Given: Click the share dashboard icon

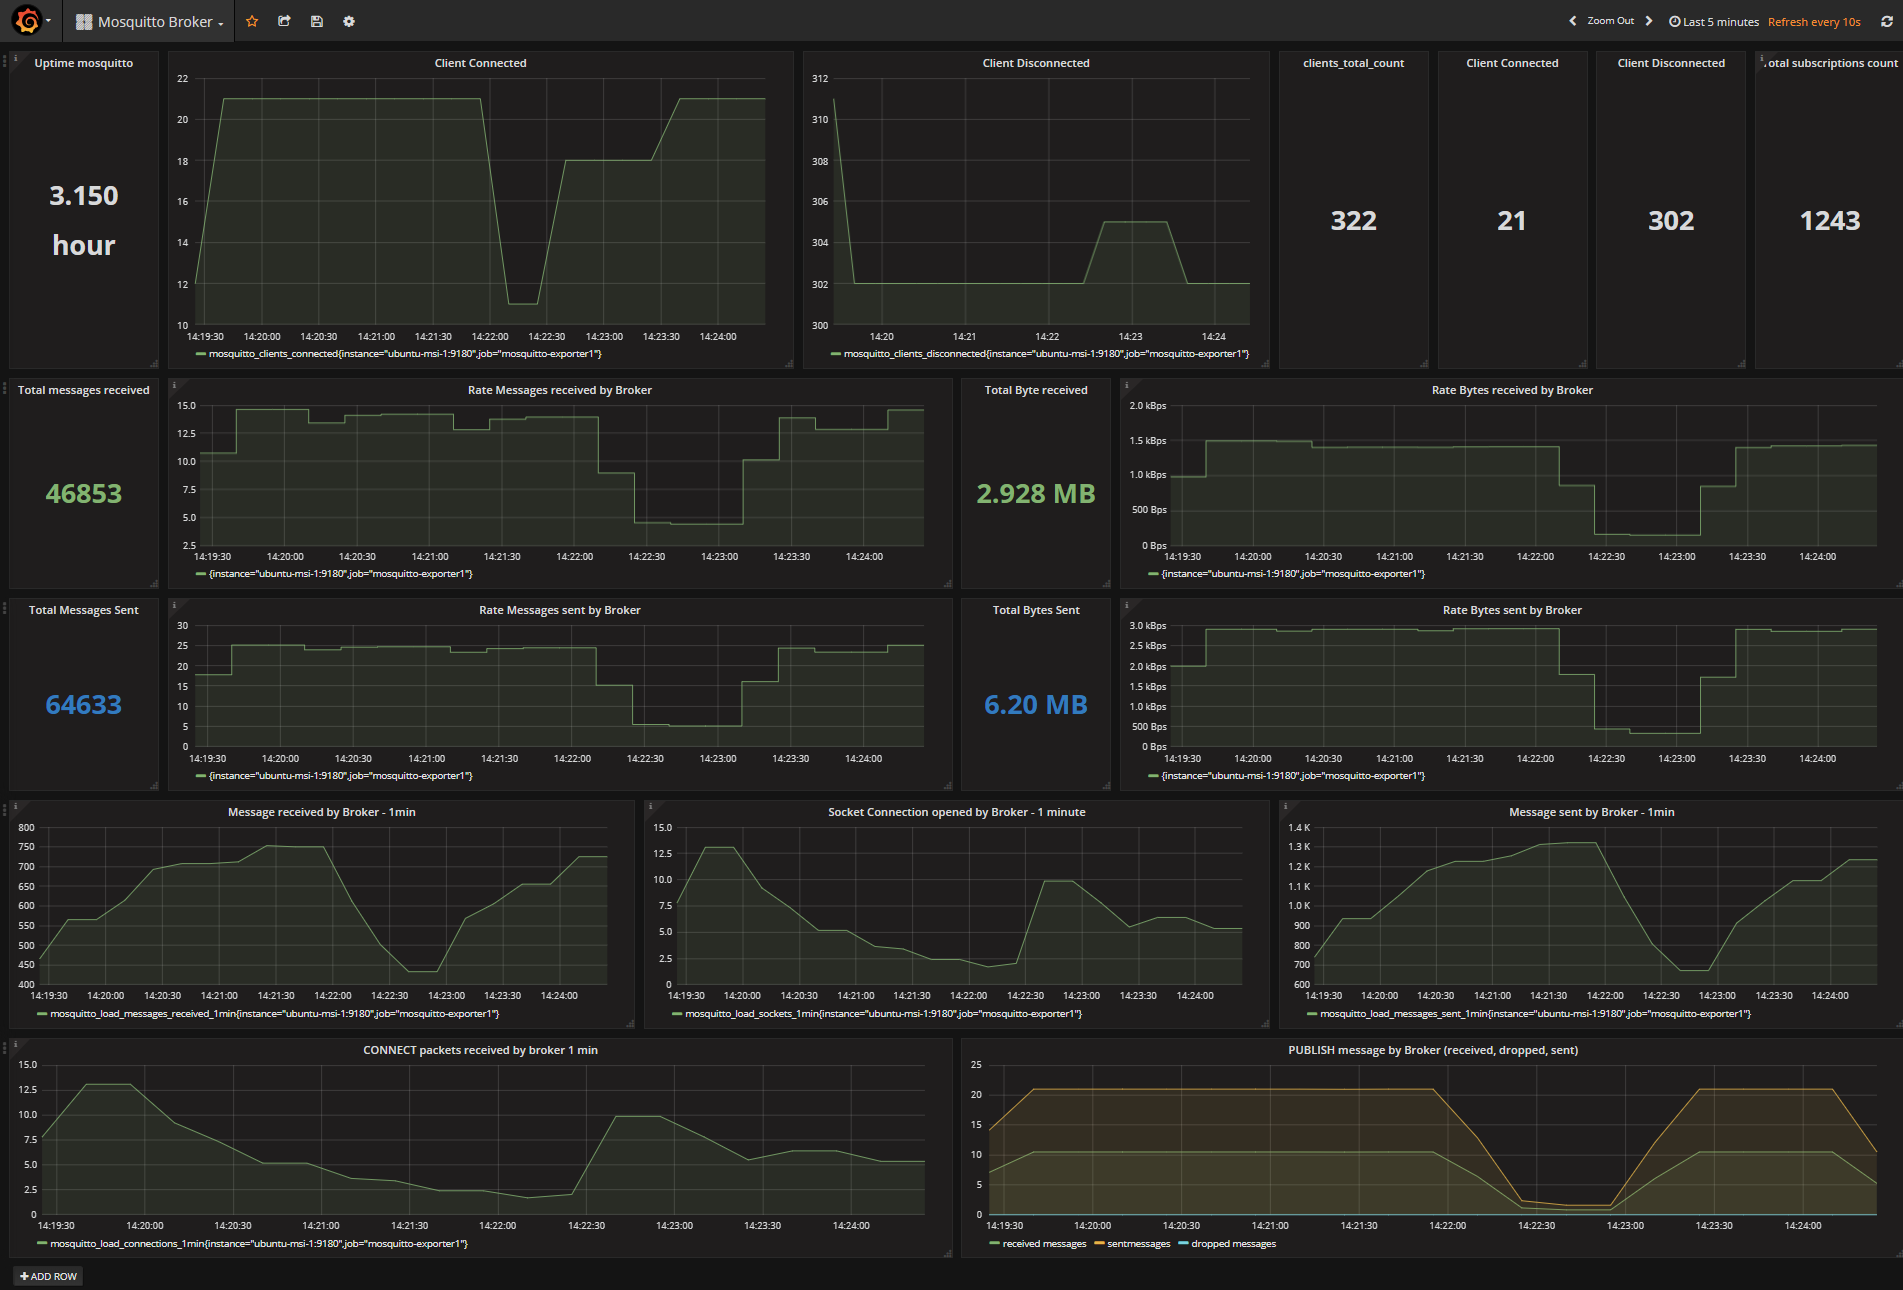Looking at the screenshot, I should [284, 21].
